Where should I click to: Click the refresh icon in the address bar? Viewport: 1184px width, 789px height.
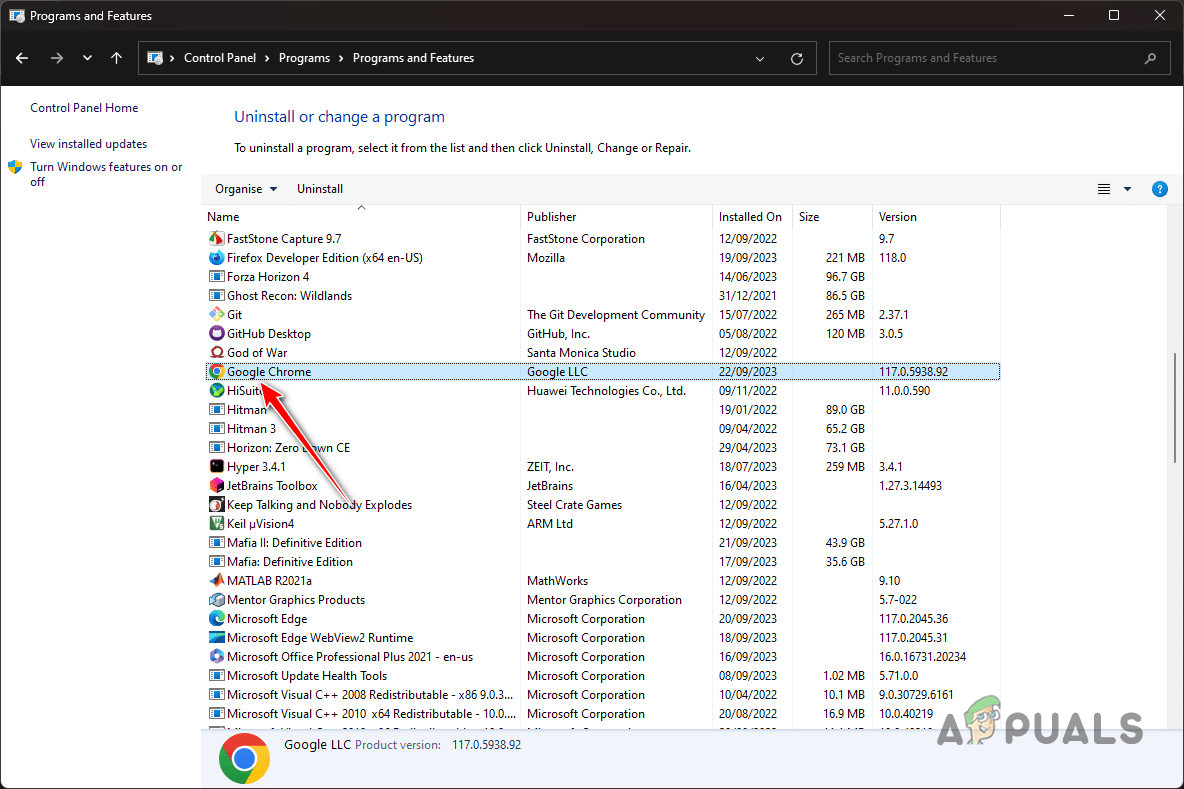coord(797,58)
